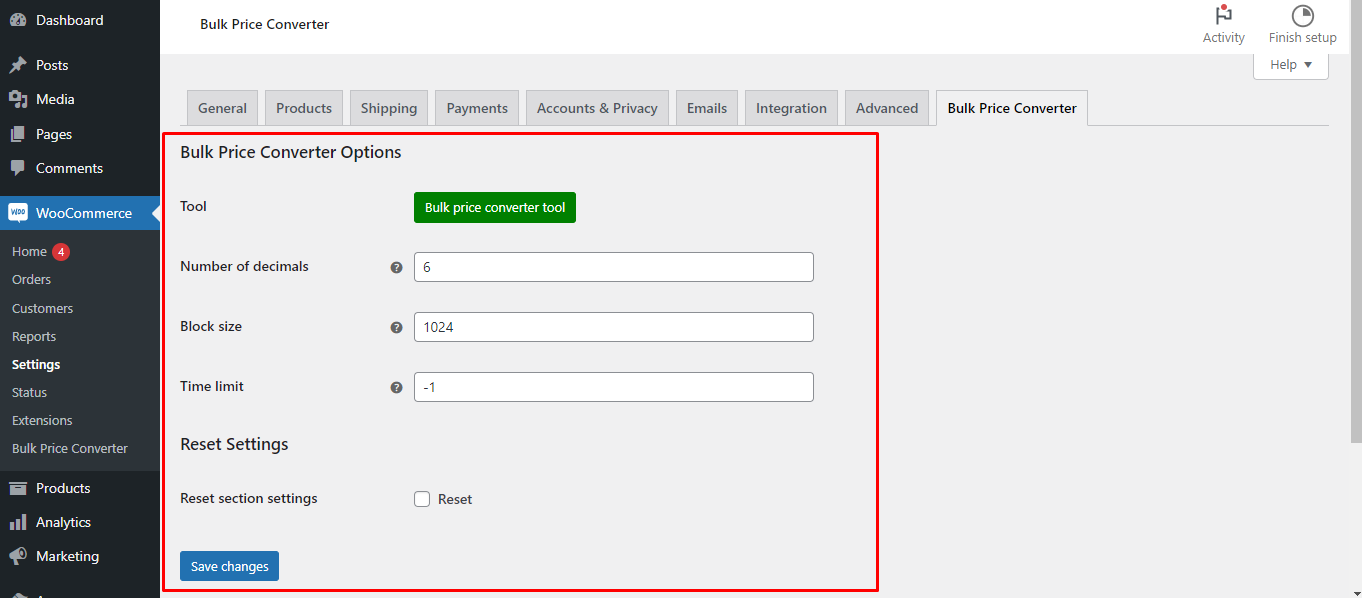1362x598 pixels.
Task: Open the Marketing menu item
Action: point(80,556)
